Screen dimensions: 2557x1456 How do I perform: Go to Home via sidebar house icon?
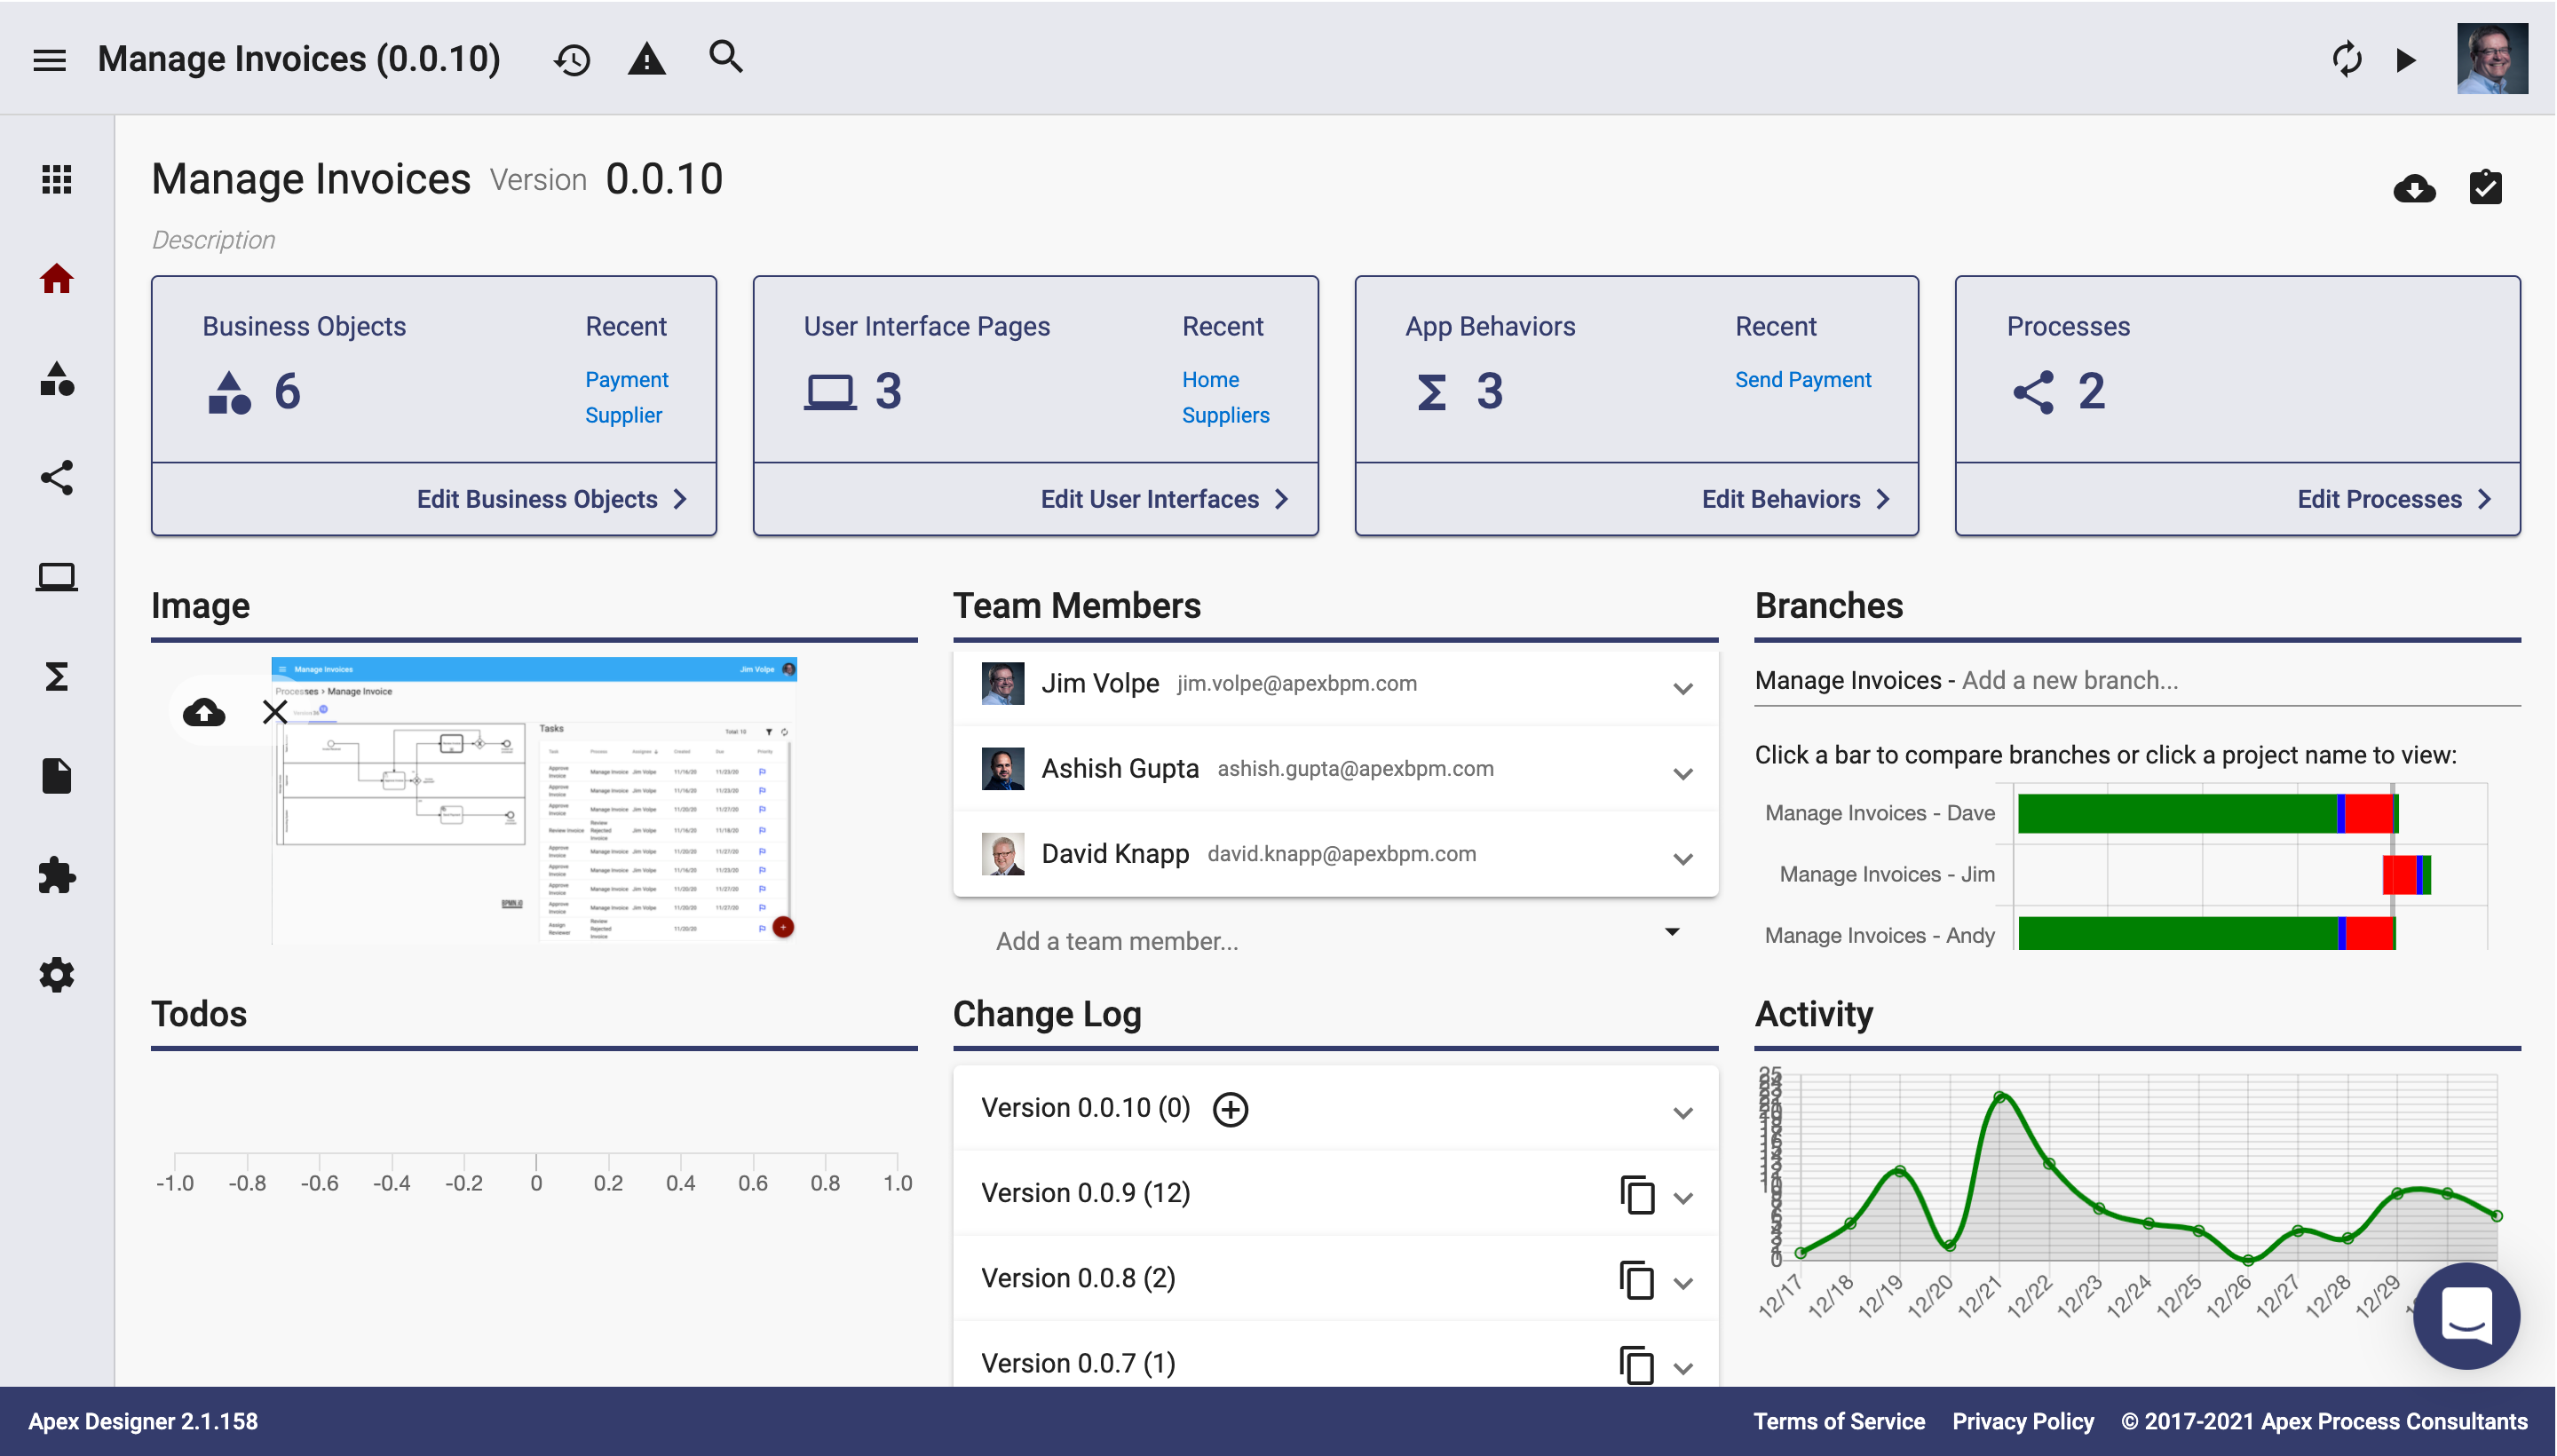[56, 278]
